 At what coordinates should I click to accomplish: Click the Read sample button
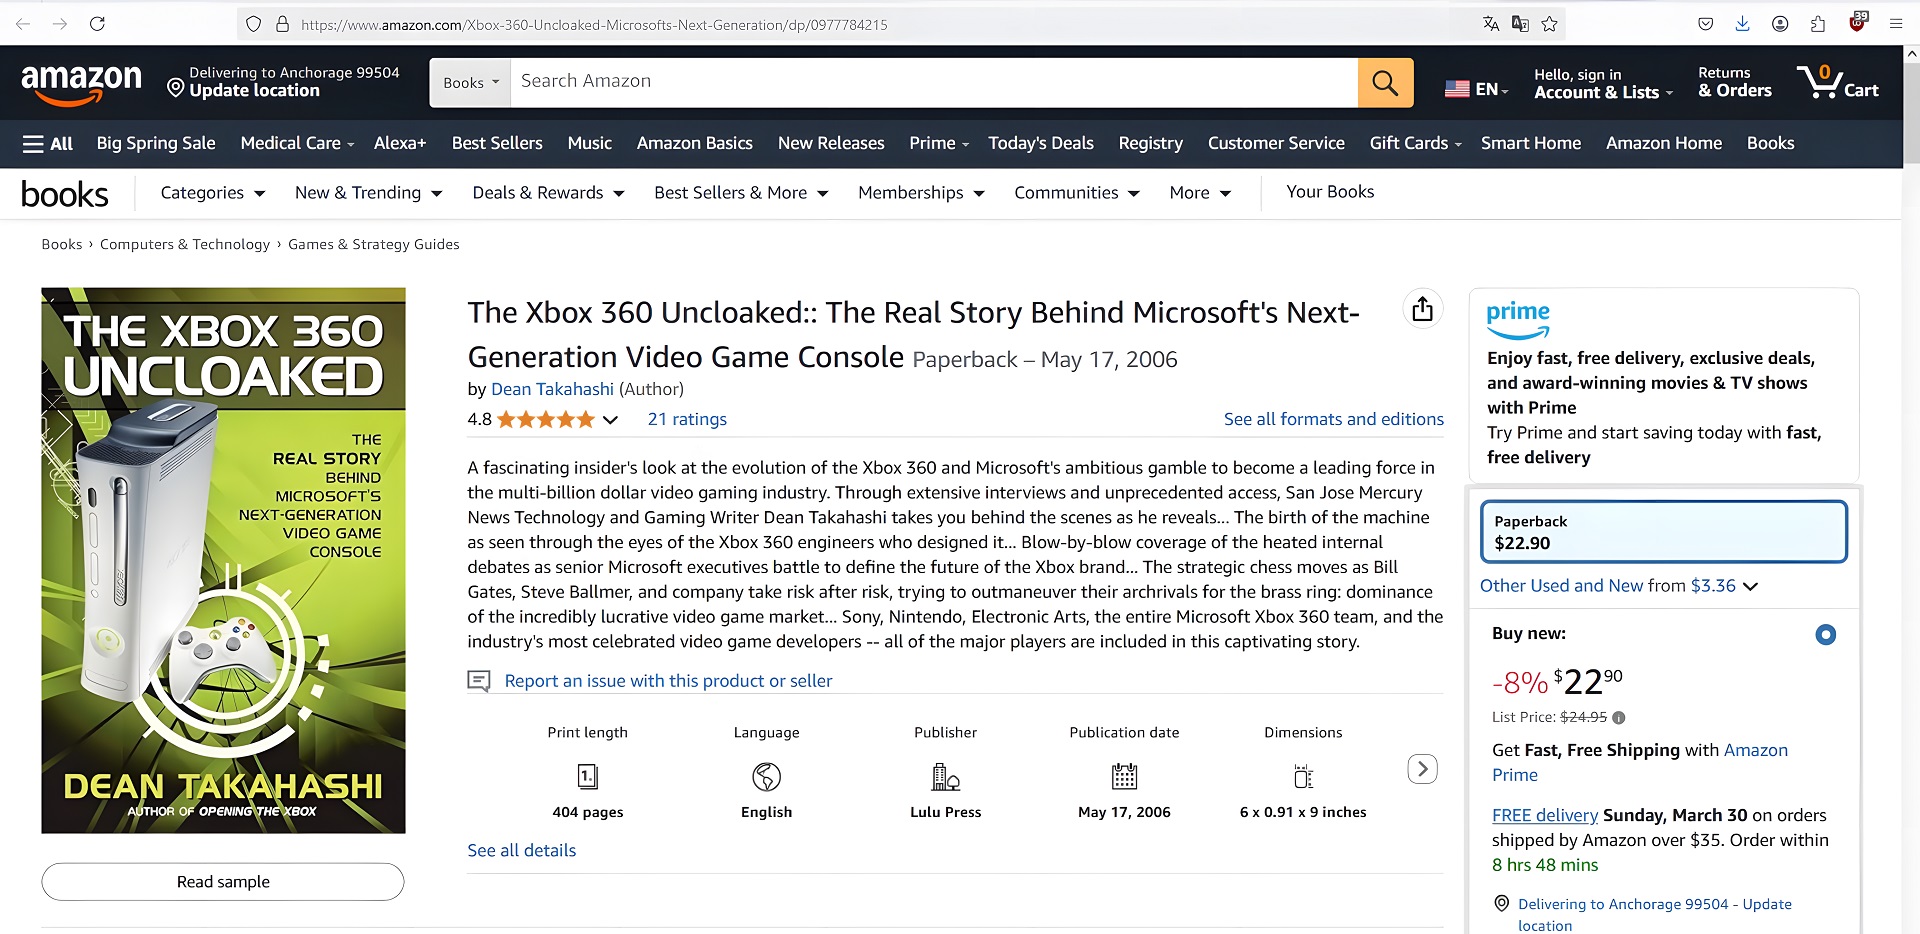pos(223,882)
